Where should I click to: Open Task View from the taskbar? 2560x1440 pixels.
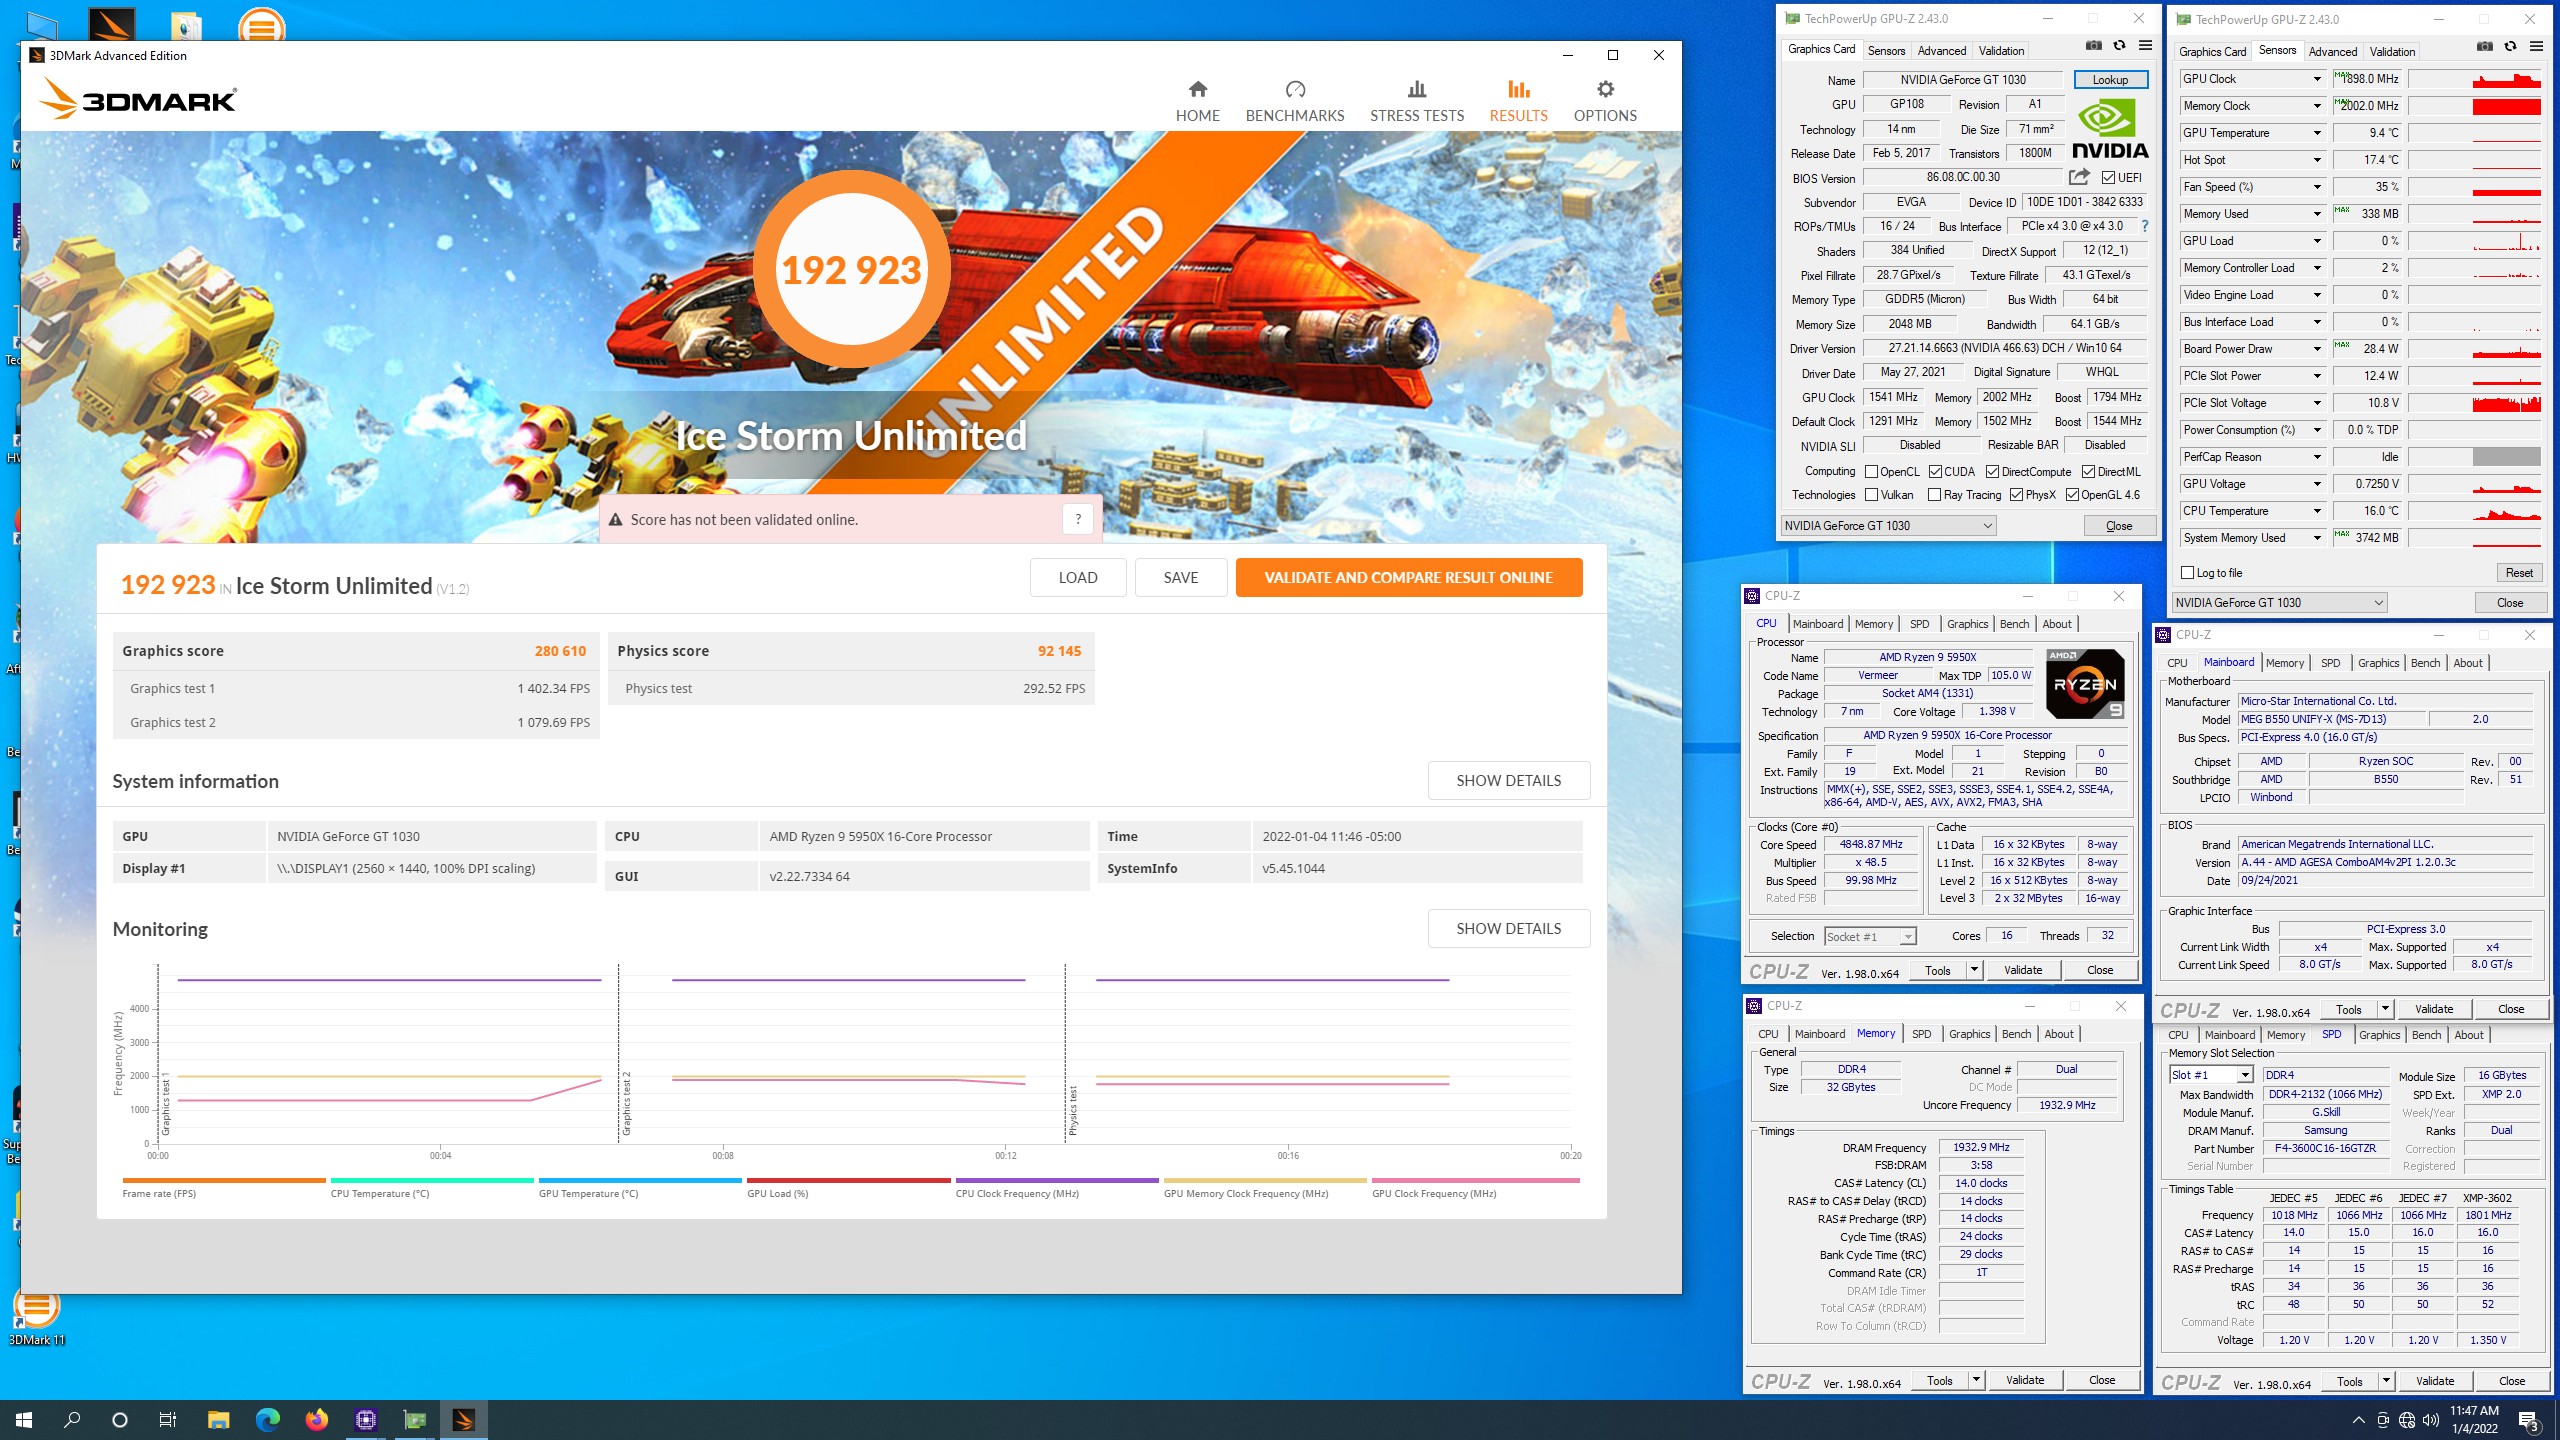pyautogui.click(x=168, y=1419)
